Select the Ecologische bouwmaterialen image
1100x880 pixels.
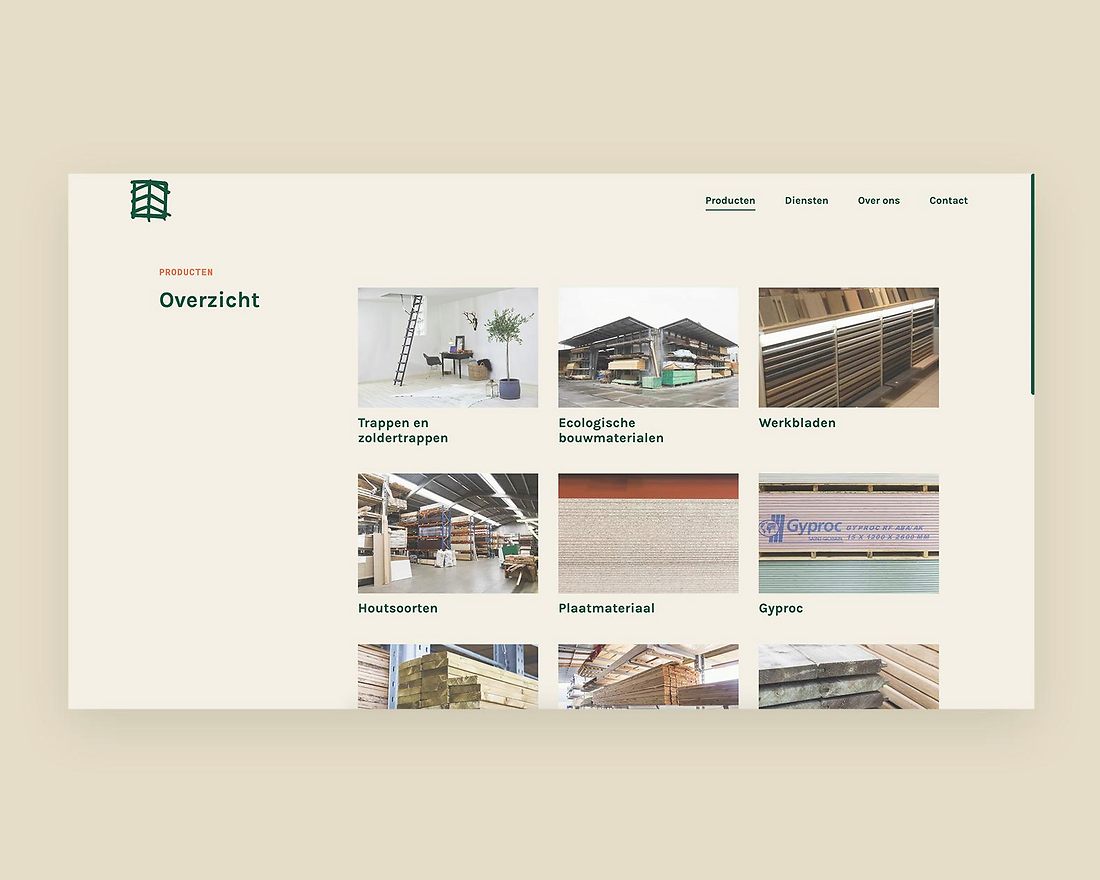coord(648,347)
